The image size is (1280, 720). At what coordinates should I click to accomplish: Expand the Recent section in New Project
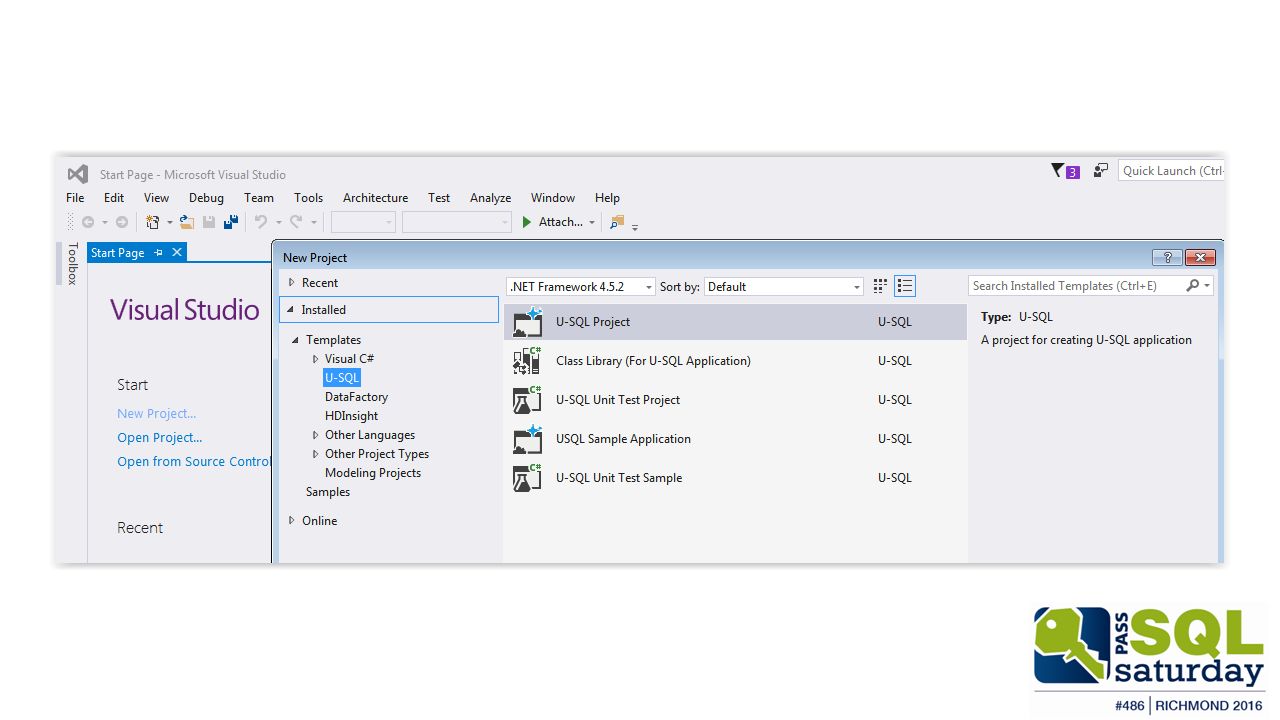[x=292, y=283]
